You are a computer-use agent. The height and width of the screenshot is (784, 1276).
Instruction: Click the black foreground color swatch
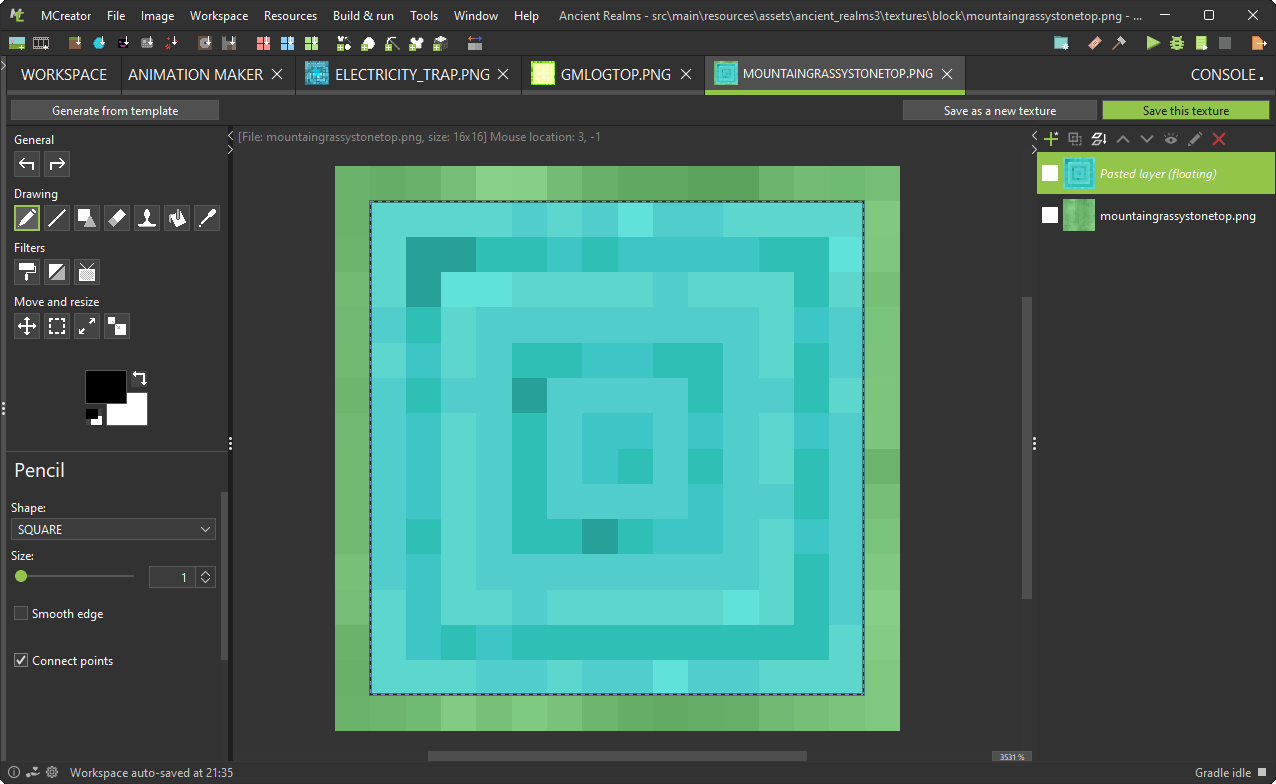(x=106, y=387)
